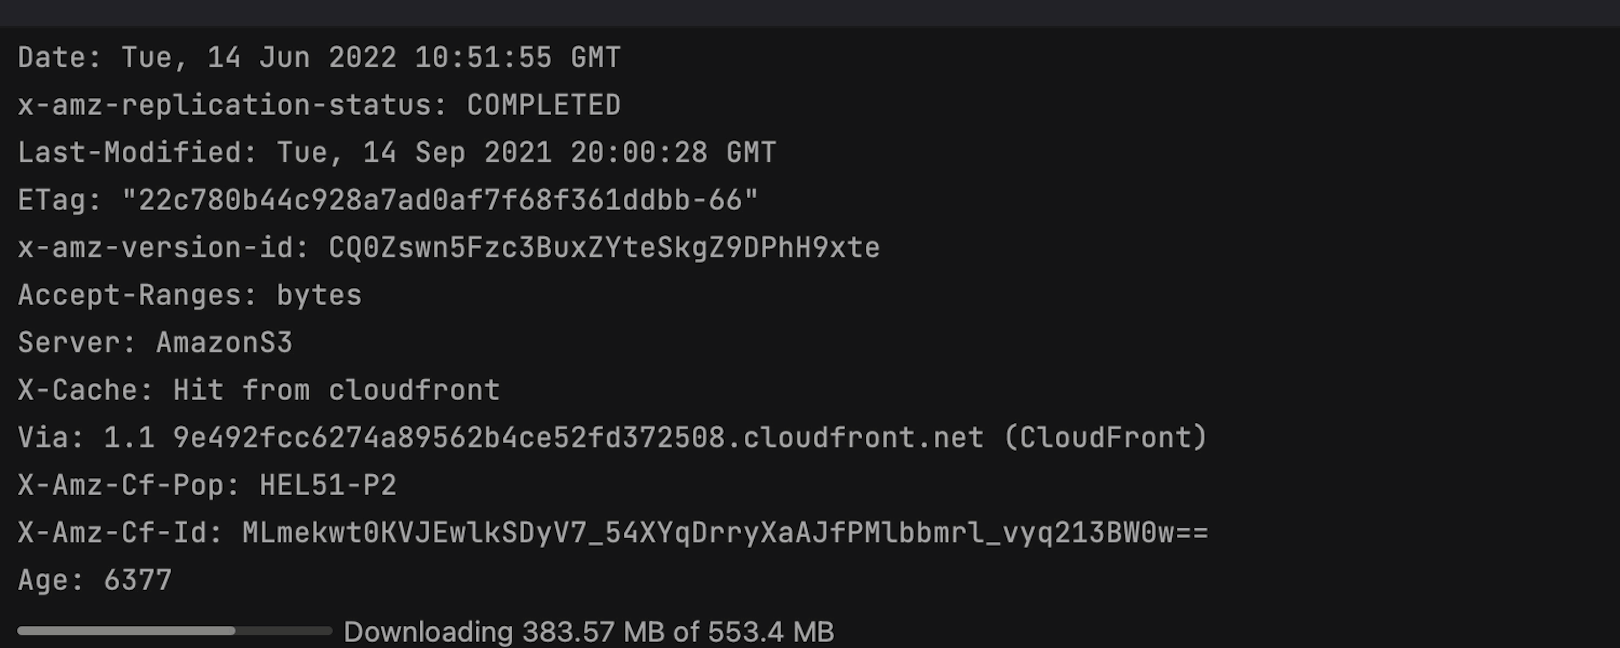Click the ETag hash value
The width and height of the screenshot is (1620, 648).
[439, 200]
